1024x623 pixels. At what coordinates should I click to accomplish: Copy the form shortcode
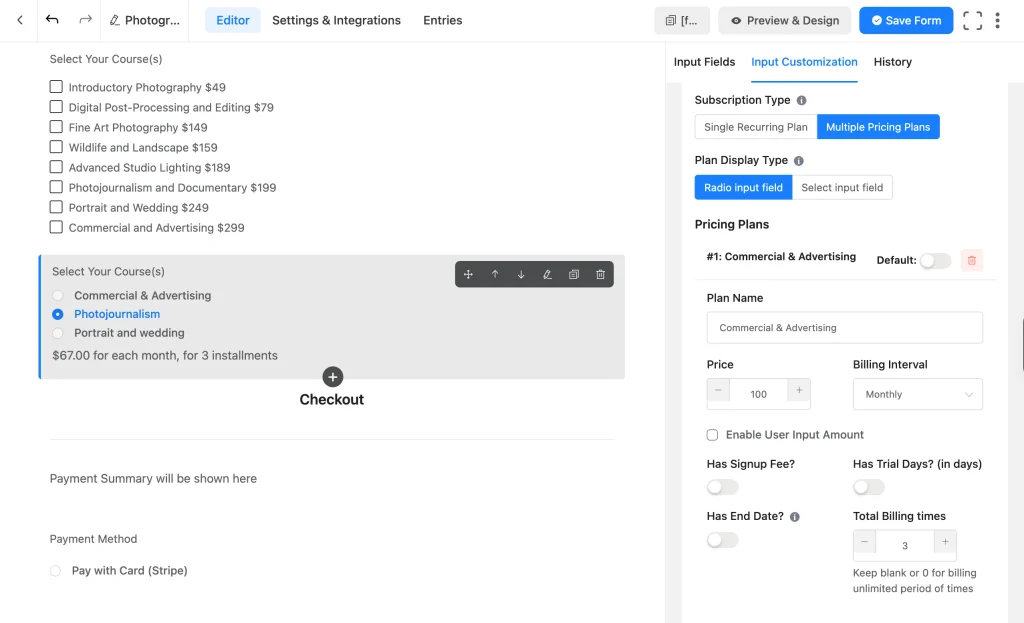(x=682, y=20)
